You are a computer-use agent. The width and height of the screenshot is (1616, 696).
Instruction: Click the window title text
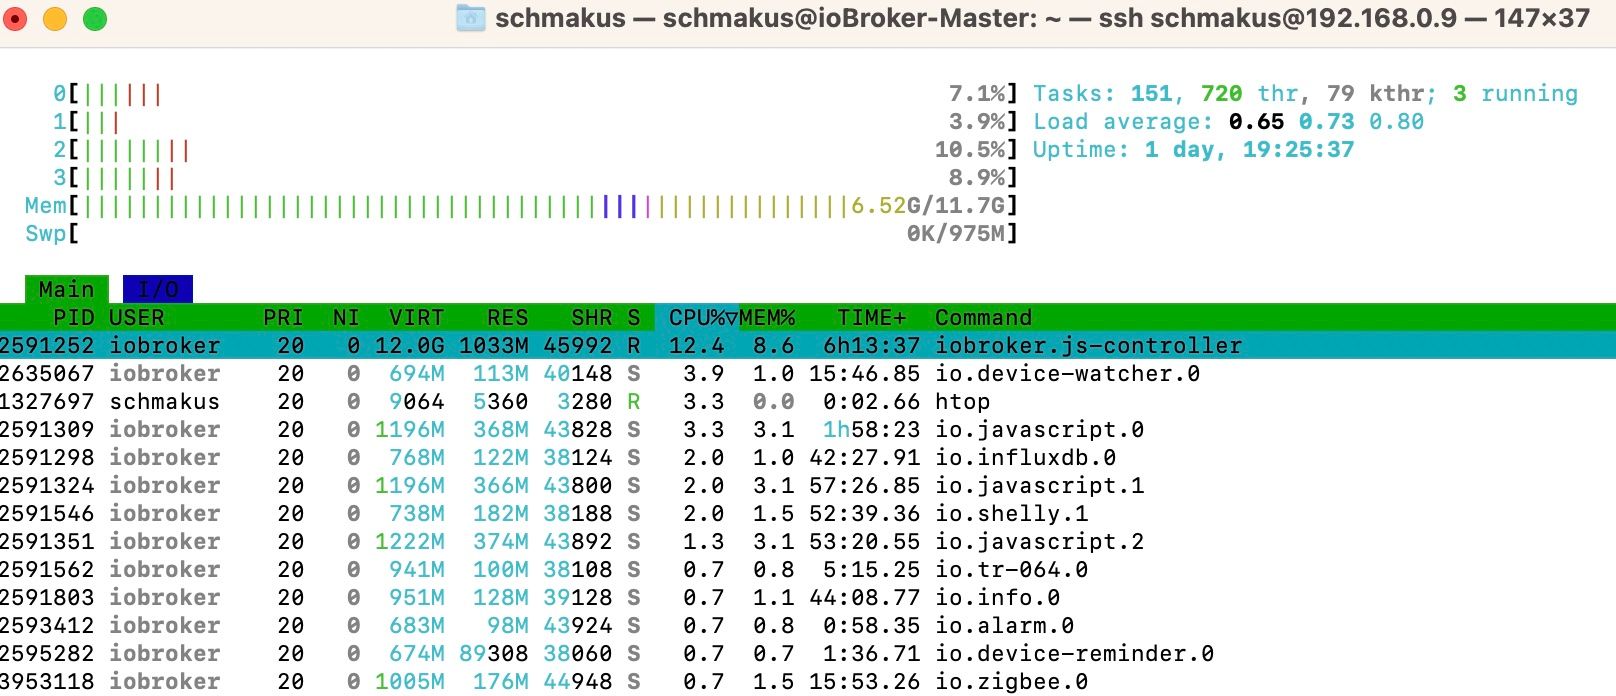(1042, 18)
